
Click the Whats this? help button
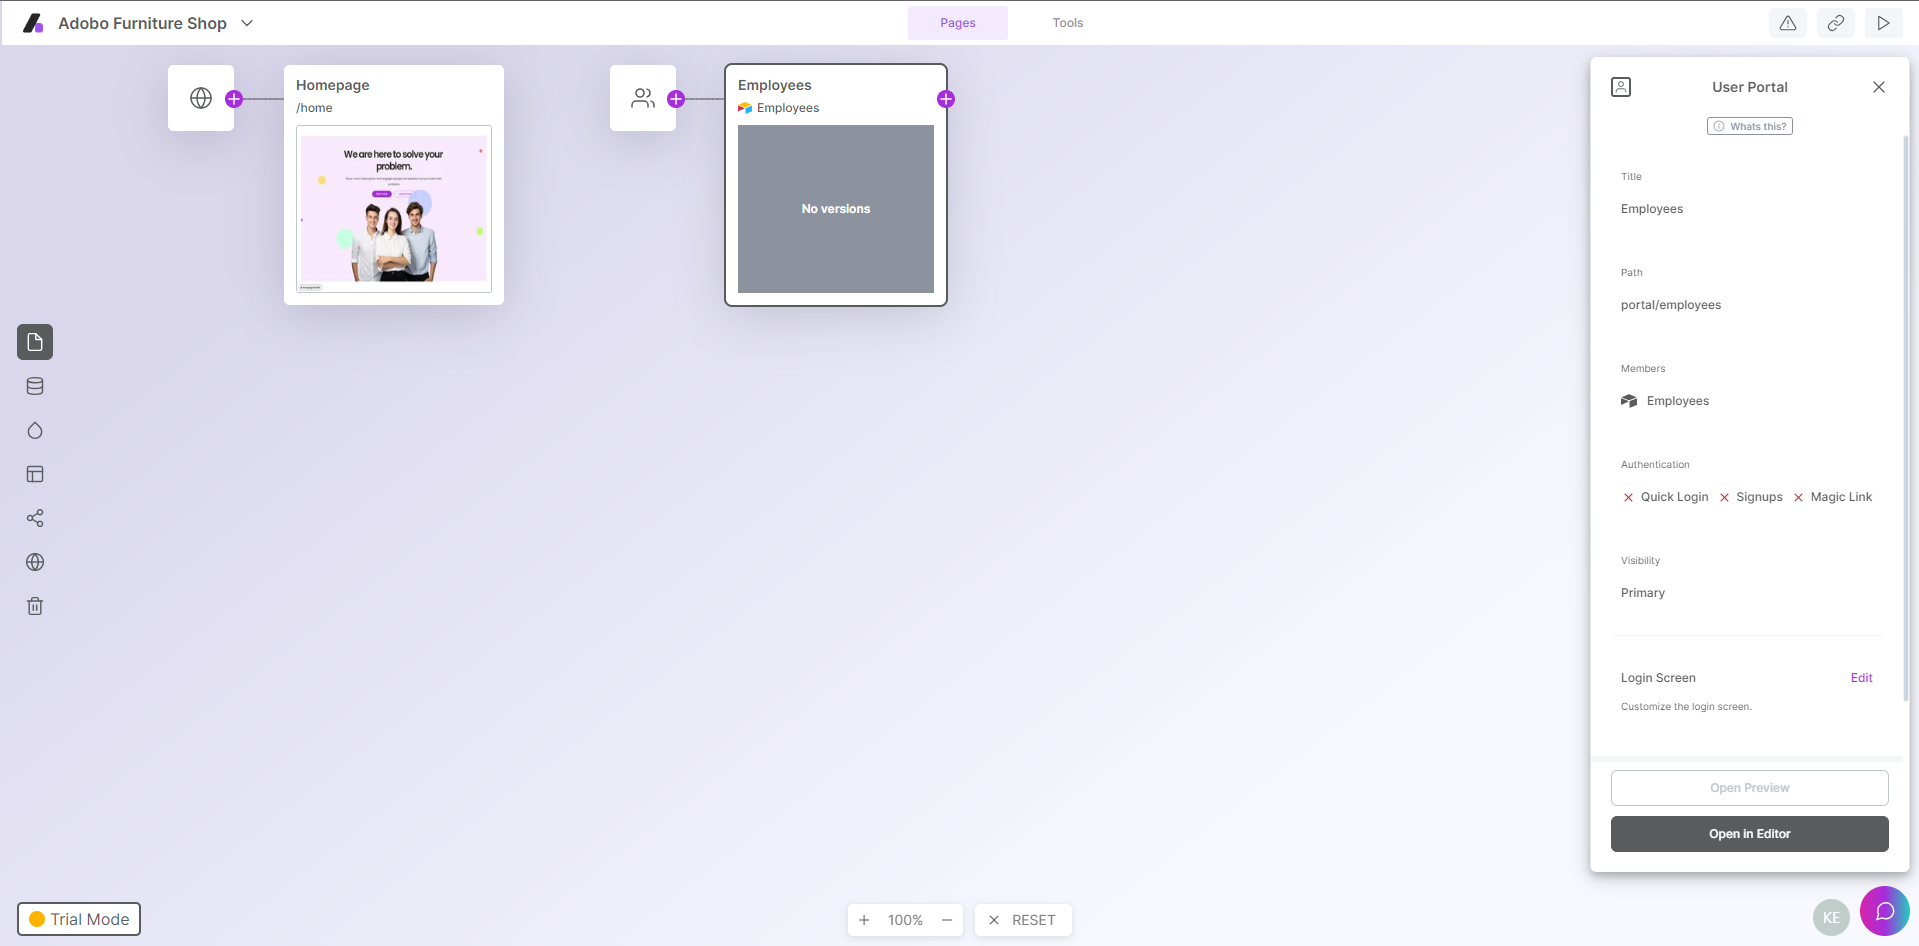pos(1750,126)
